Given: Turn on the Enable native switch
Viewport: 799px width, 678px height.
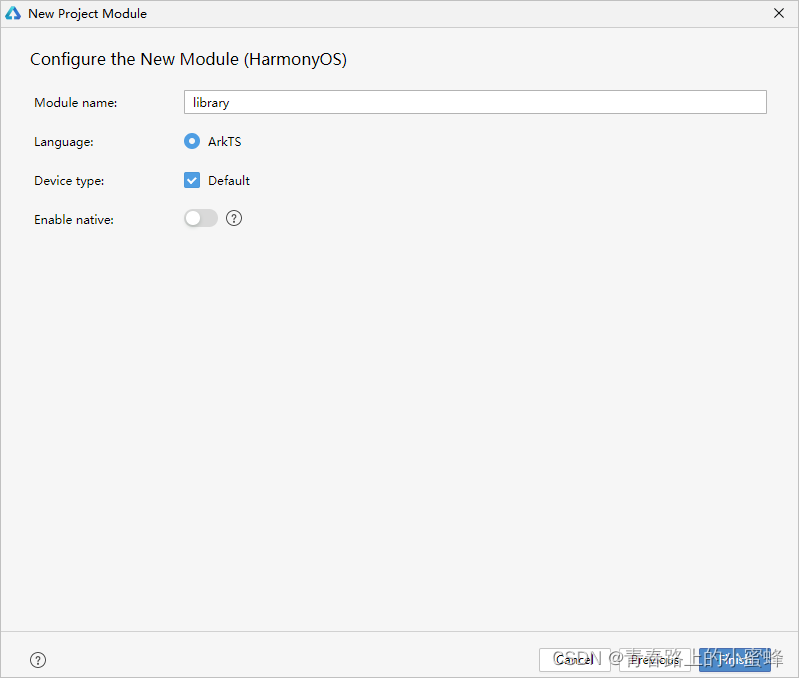Looking at the screenshot, I should [x=201, y=218].
